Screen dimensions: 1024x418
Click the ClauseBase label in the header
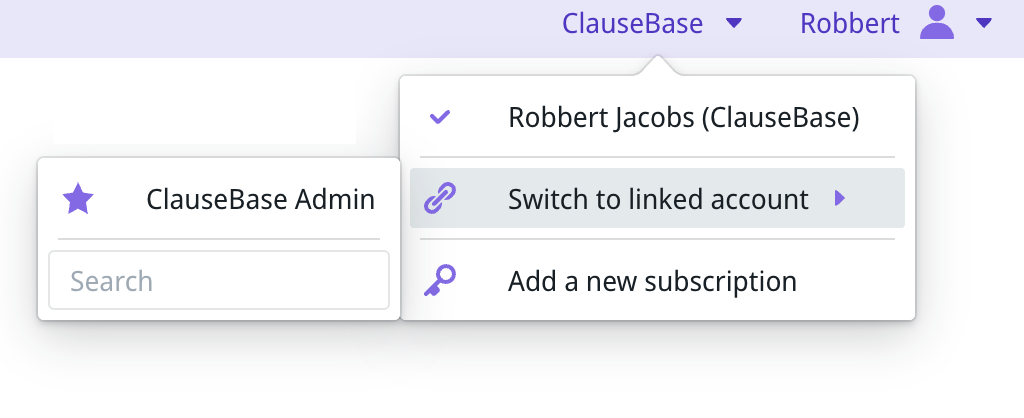(x=632, y=23)
